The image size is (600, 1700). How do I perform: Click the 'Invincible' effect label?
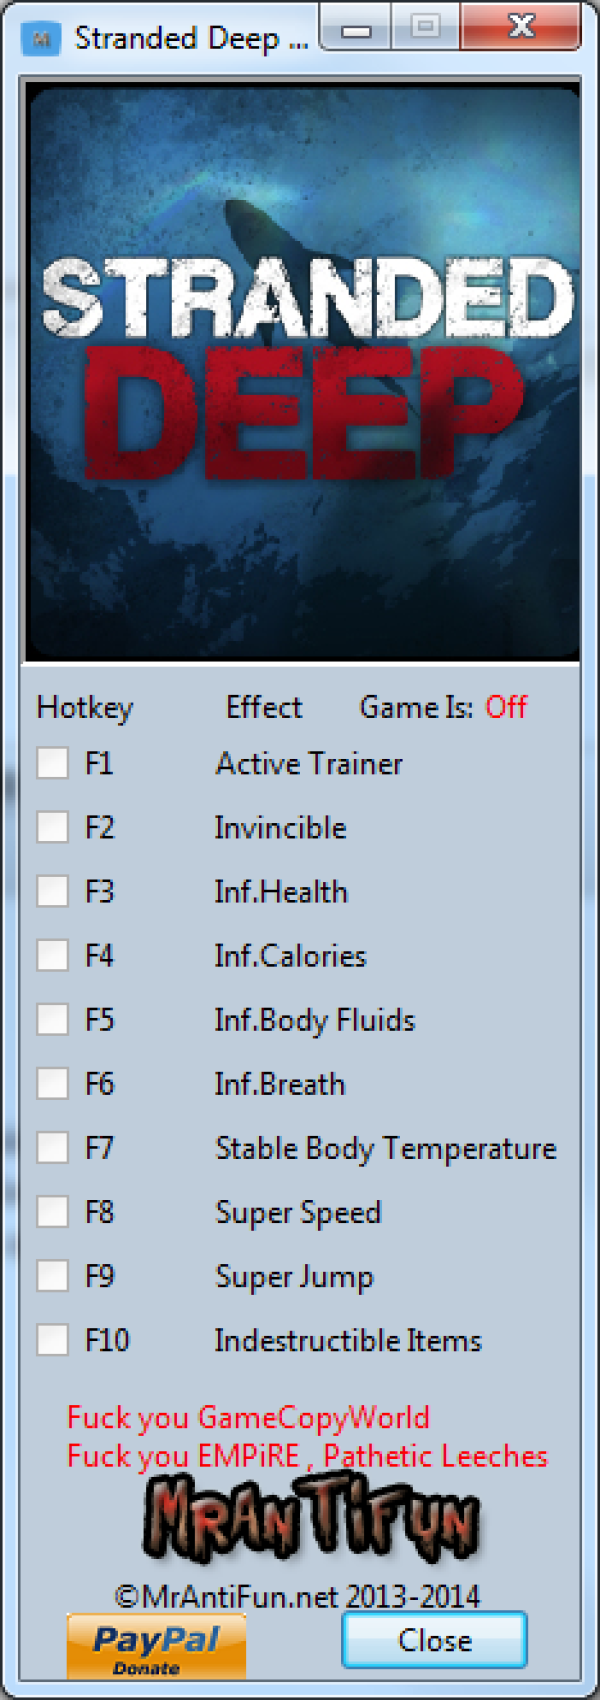click(280, 828)
